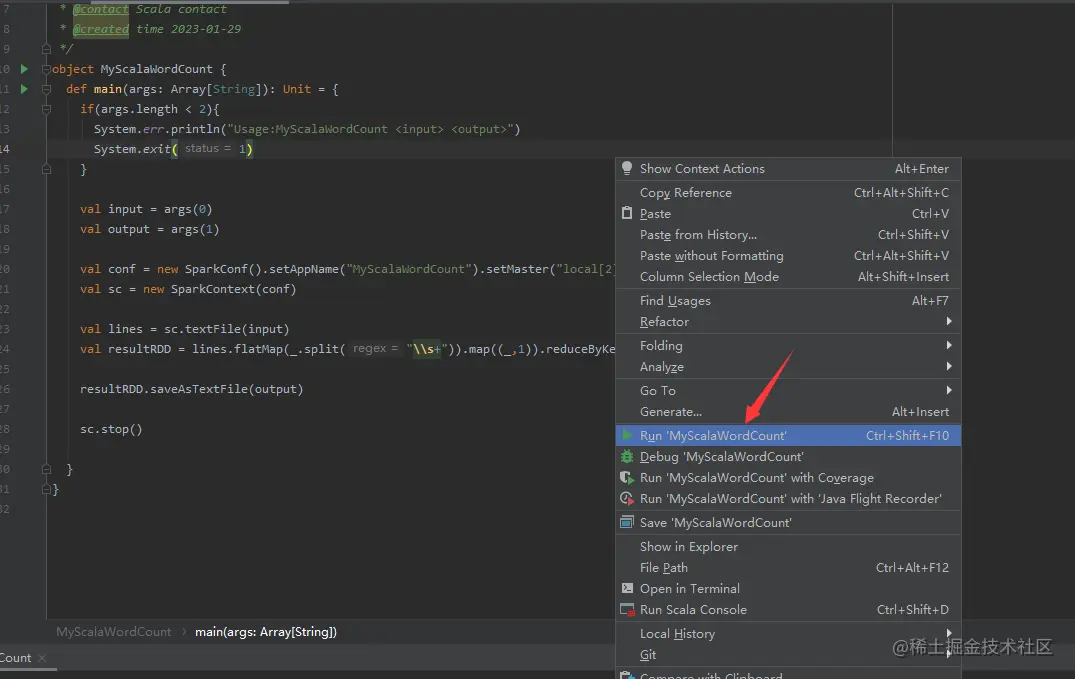Click on sc.textFile(input) code

226,329
